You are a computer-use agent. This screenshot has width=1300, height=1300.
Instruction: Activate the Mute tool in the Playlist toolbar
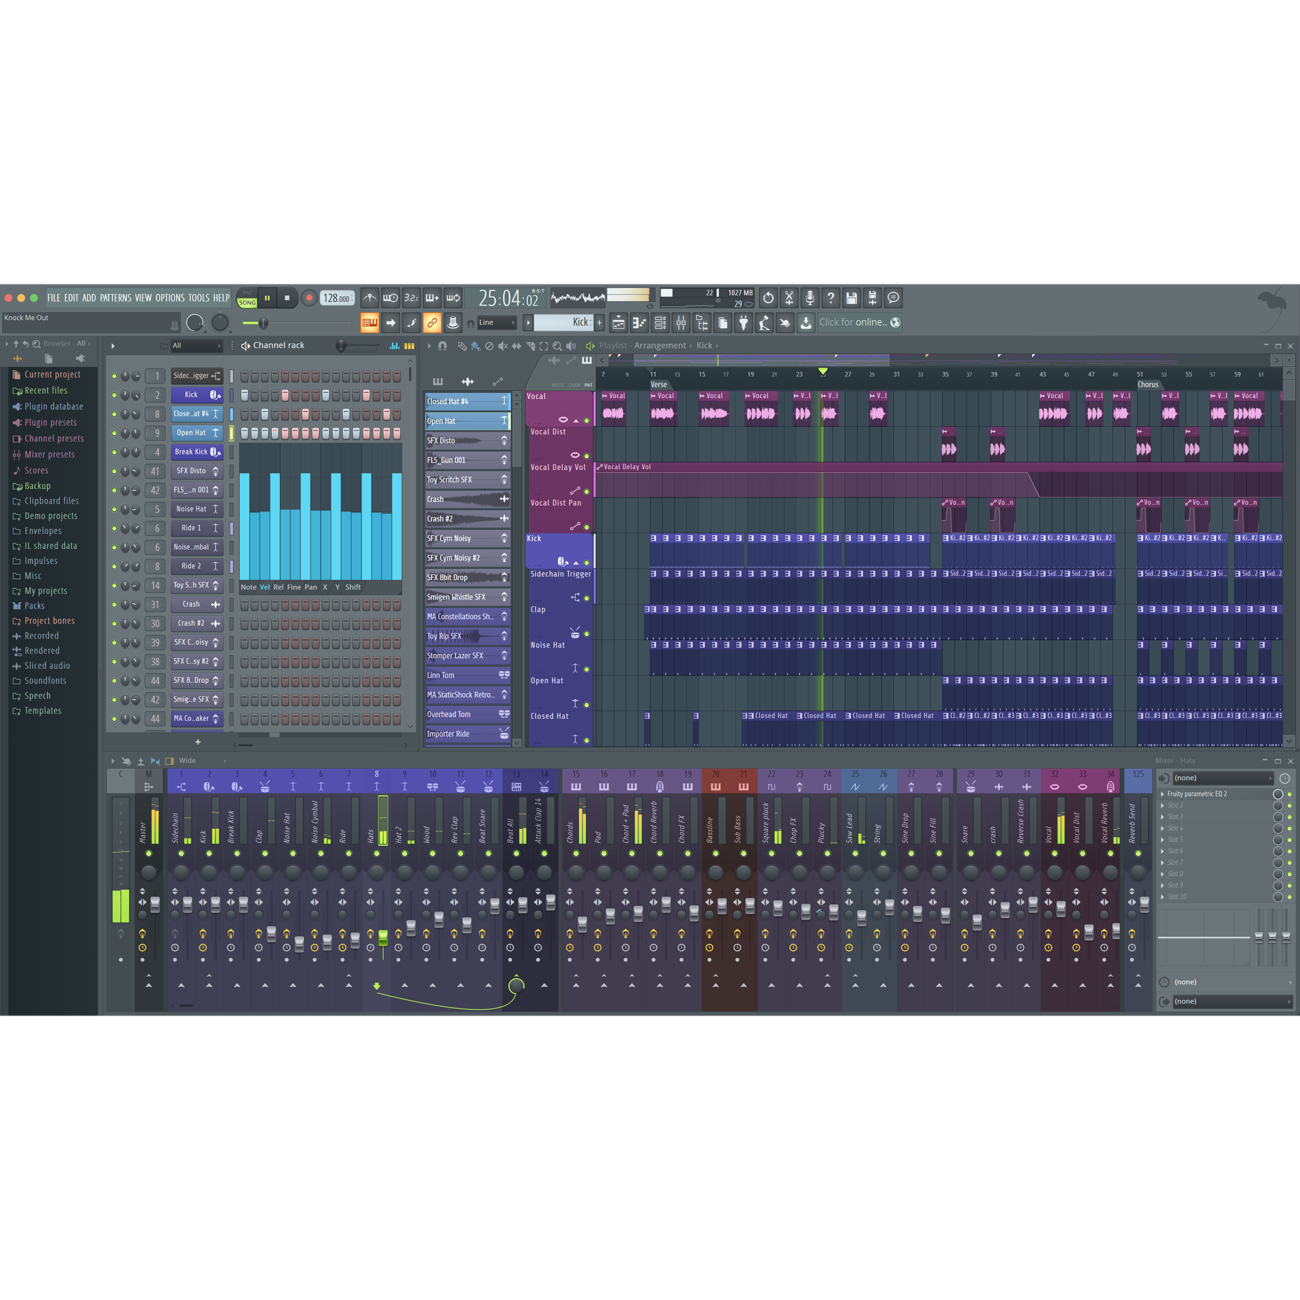pos(504,345)
